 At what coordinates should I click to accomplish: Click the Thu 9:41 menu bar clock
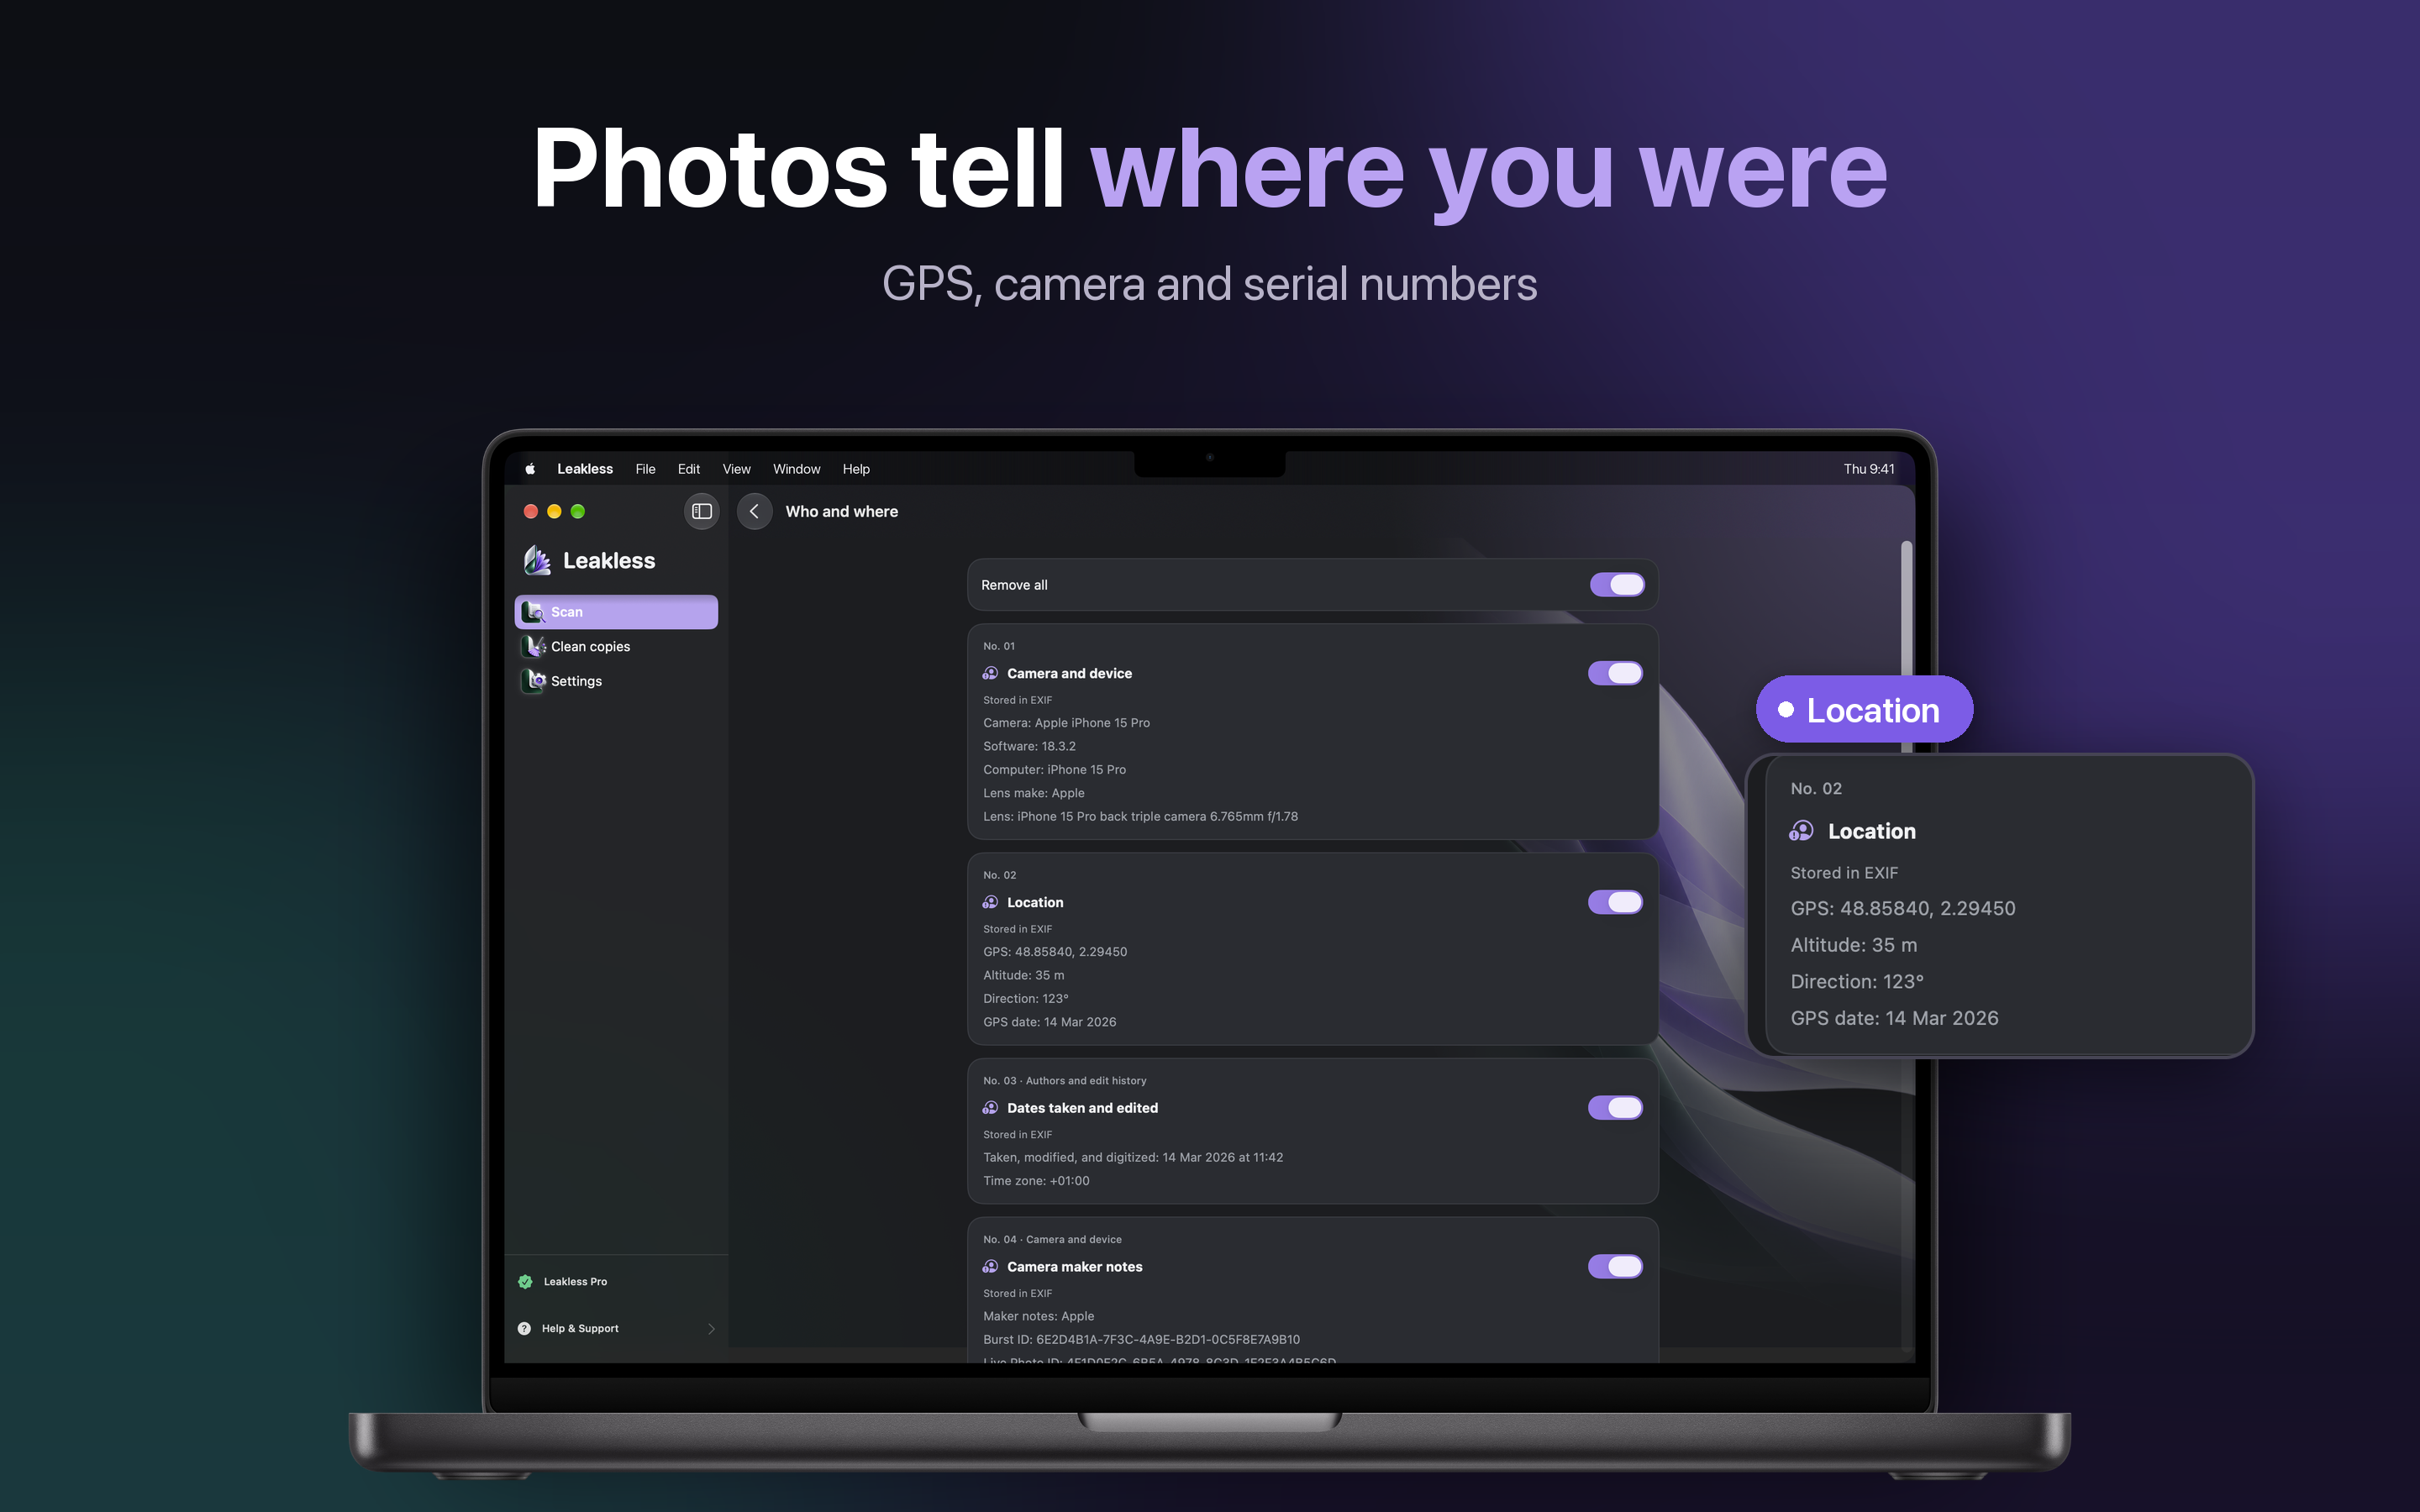pyautogui.click(x=1868, y=469)
